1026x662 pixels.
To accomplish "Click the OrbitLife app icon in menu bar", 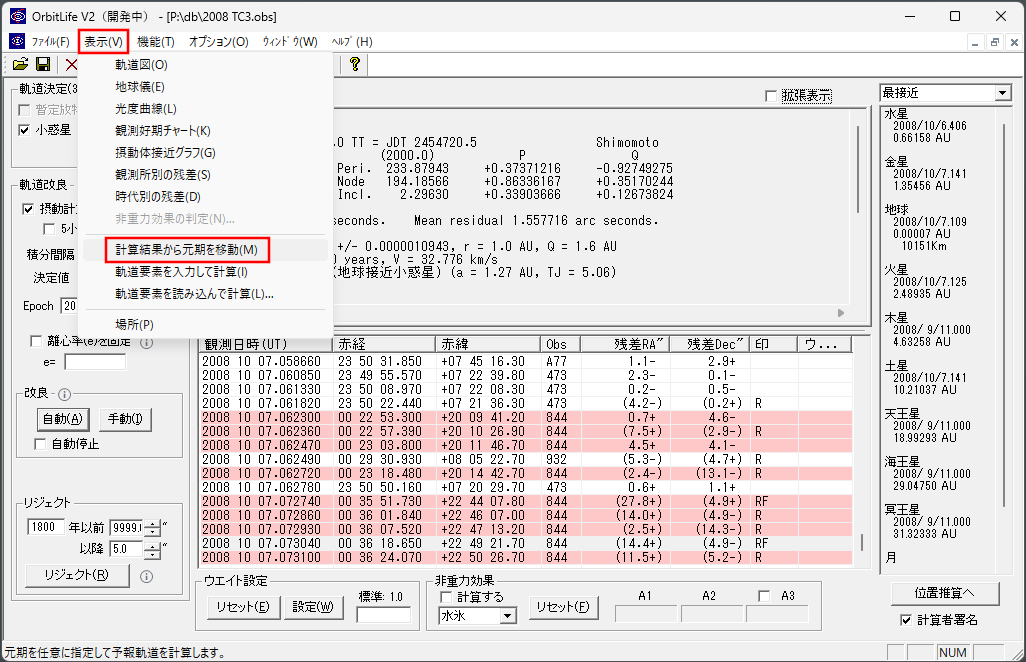I will [x=17, y=41].
